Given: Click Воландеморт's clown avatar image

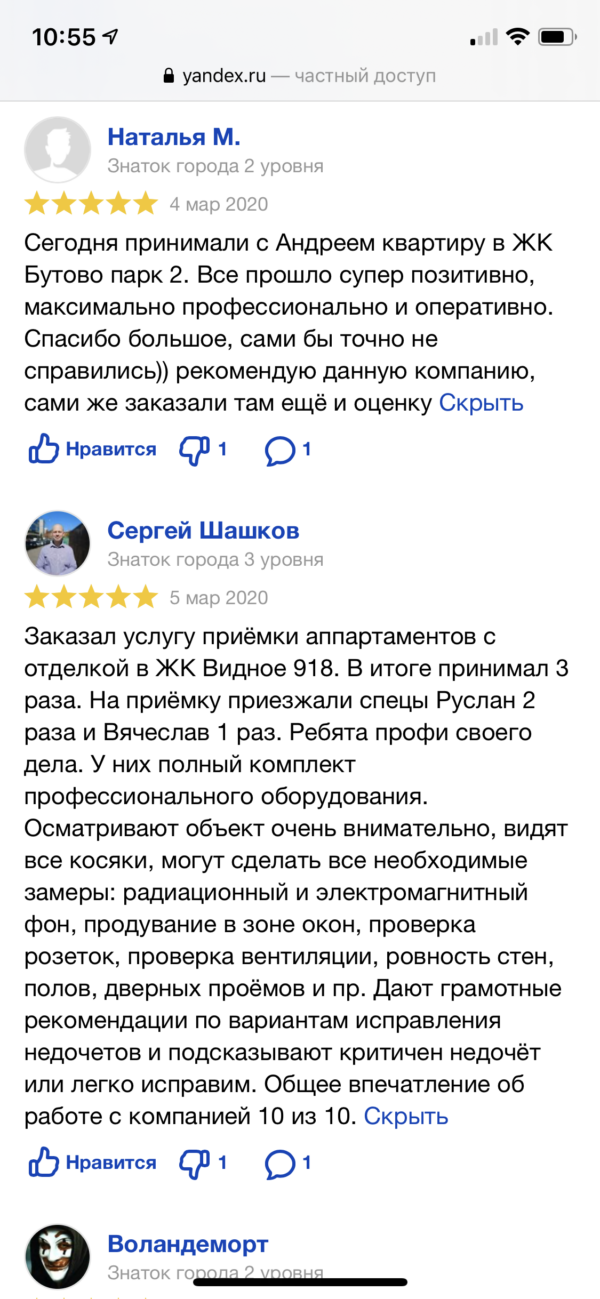Looking at the screenshot, I should pos(57,1255).
